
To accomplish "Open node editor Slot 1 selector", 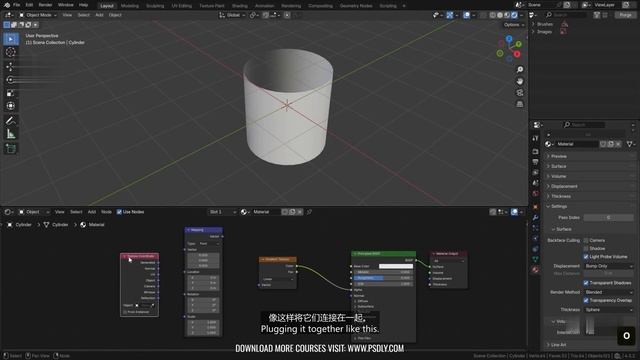I will 222,212.
